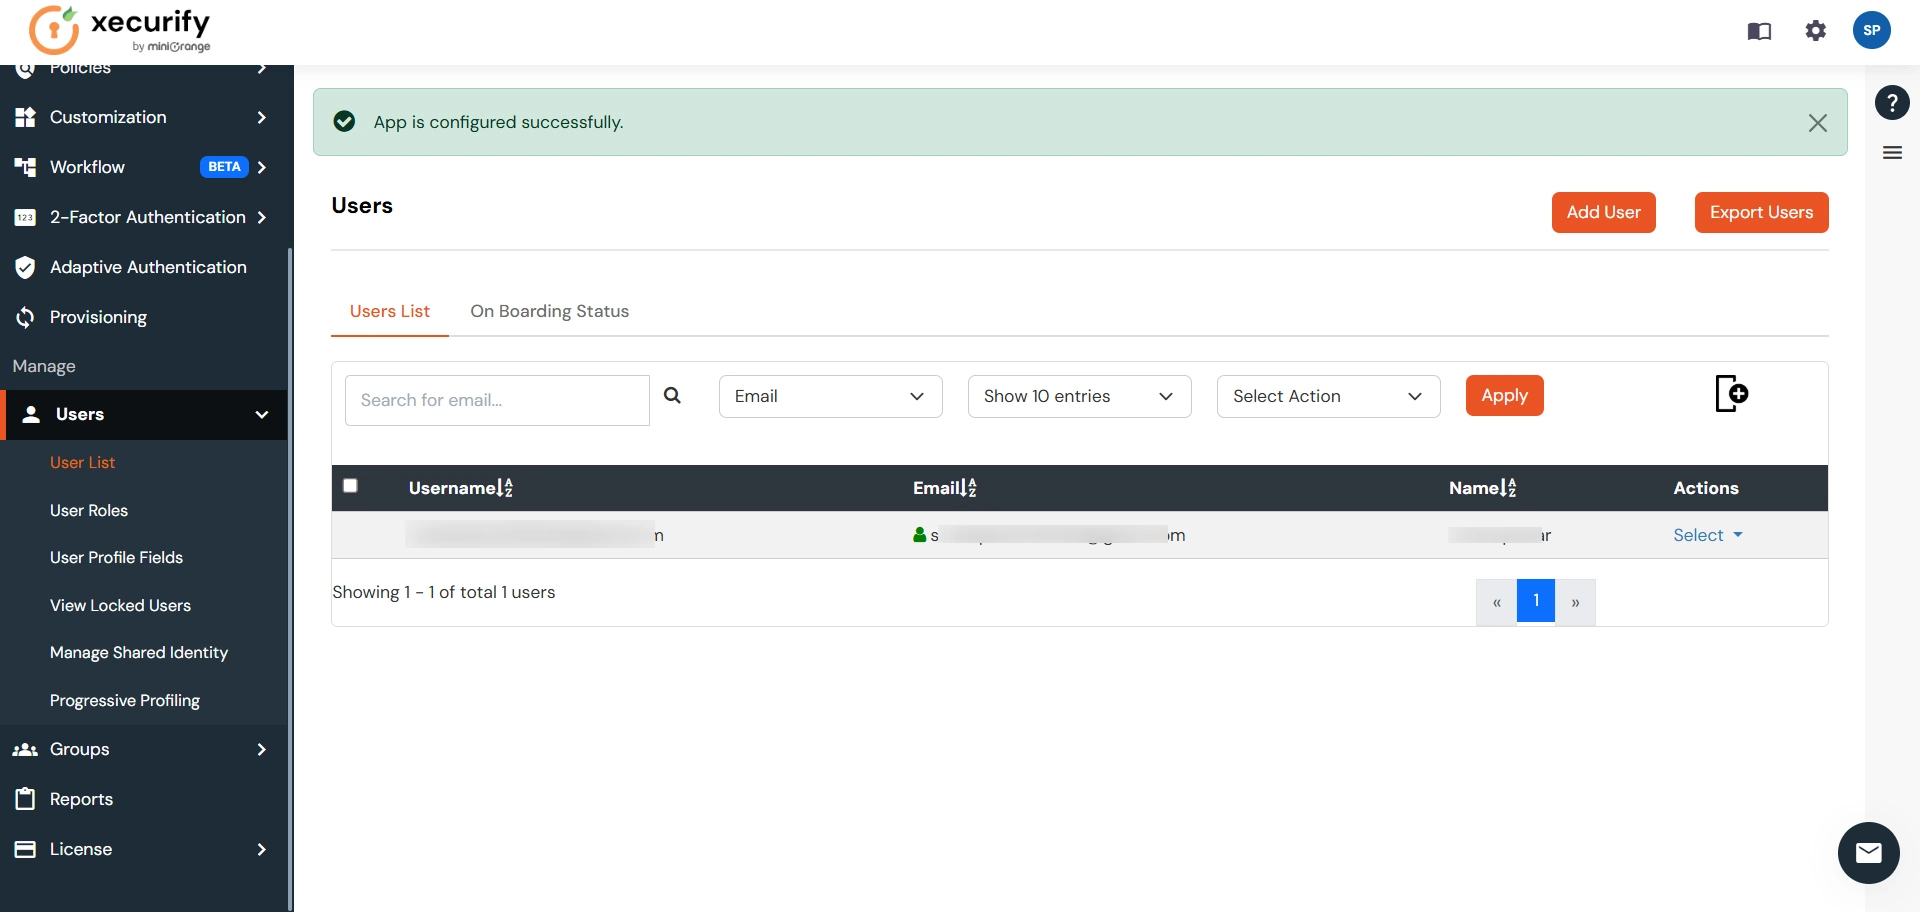Open the documentation book icon
Image resolution: width=1920 pixels, height=912 pixels.
click(x=1759, y=31)
